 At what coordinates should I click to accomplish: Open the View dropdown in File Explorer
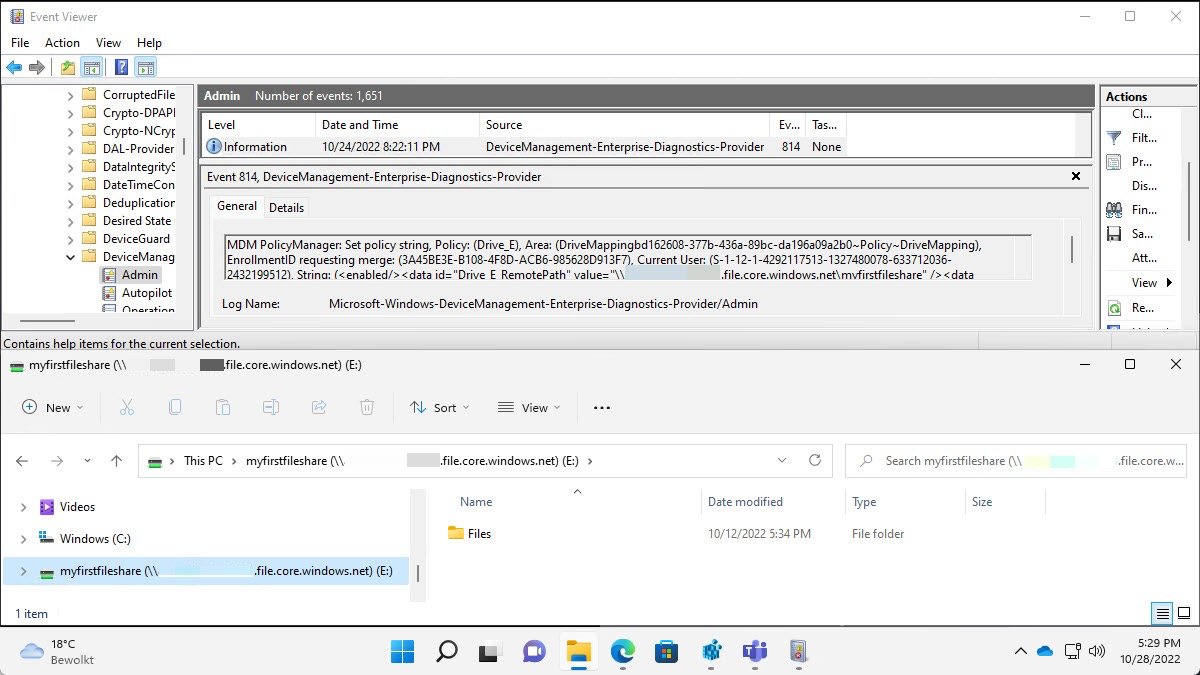coord(529,407)
